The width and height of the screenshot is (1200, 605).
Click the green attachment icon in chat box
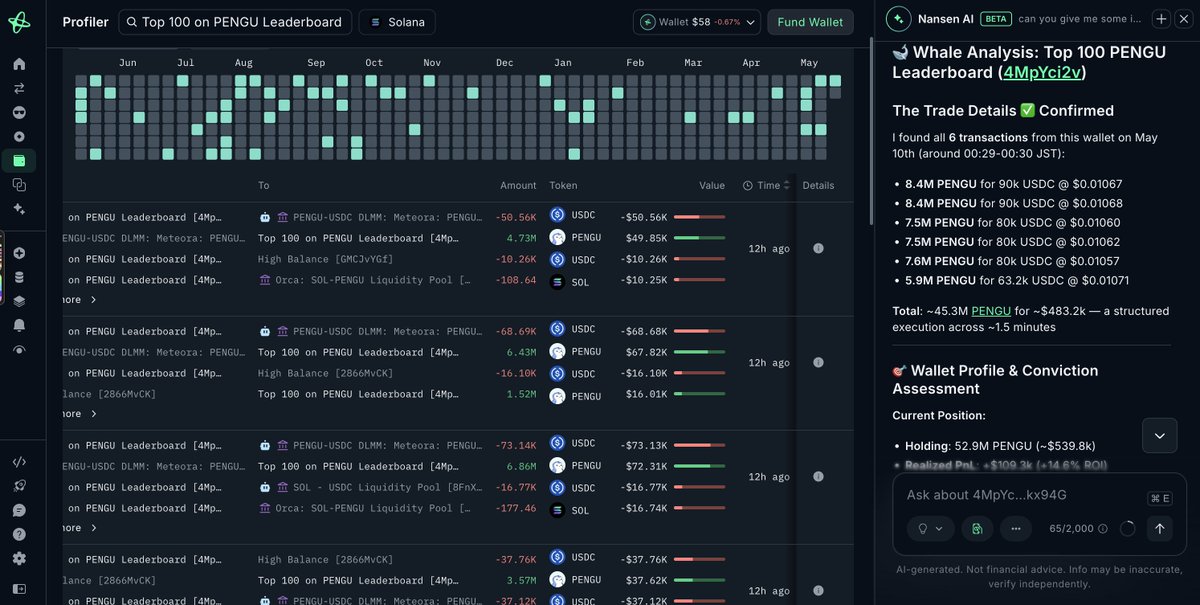tap(977, 528)
